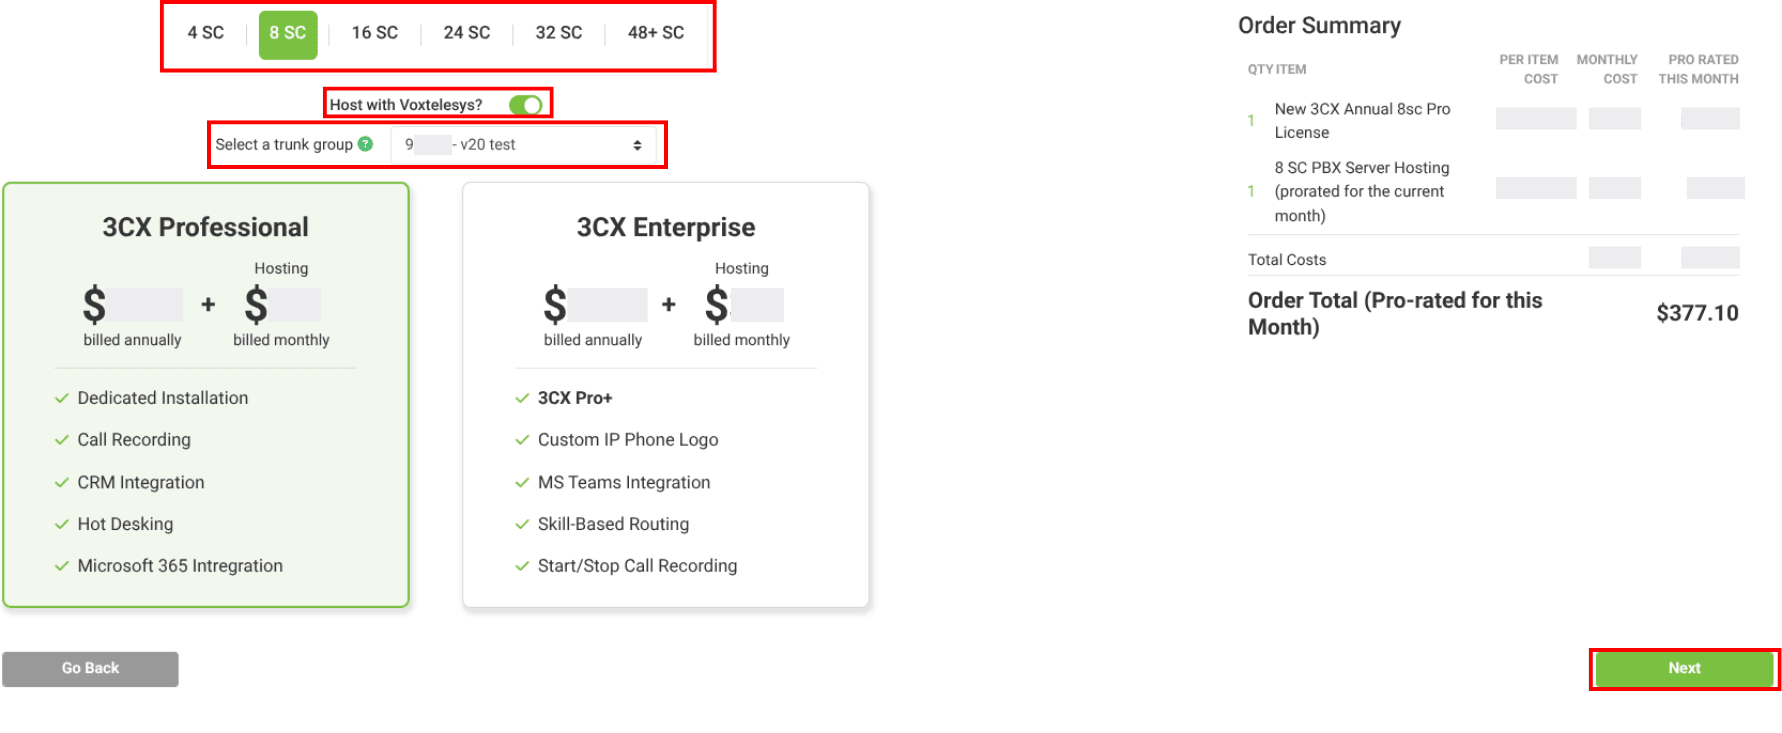Click the Microsoft 365 Intregration checkmark icon
1782x733 pixels.
click(61, 566)
